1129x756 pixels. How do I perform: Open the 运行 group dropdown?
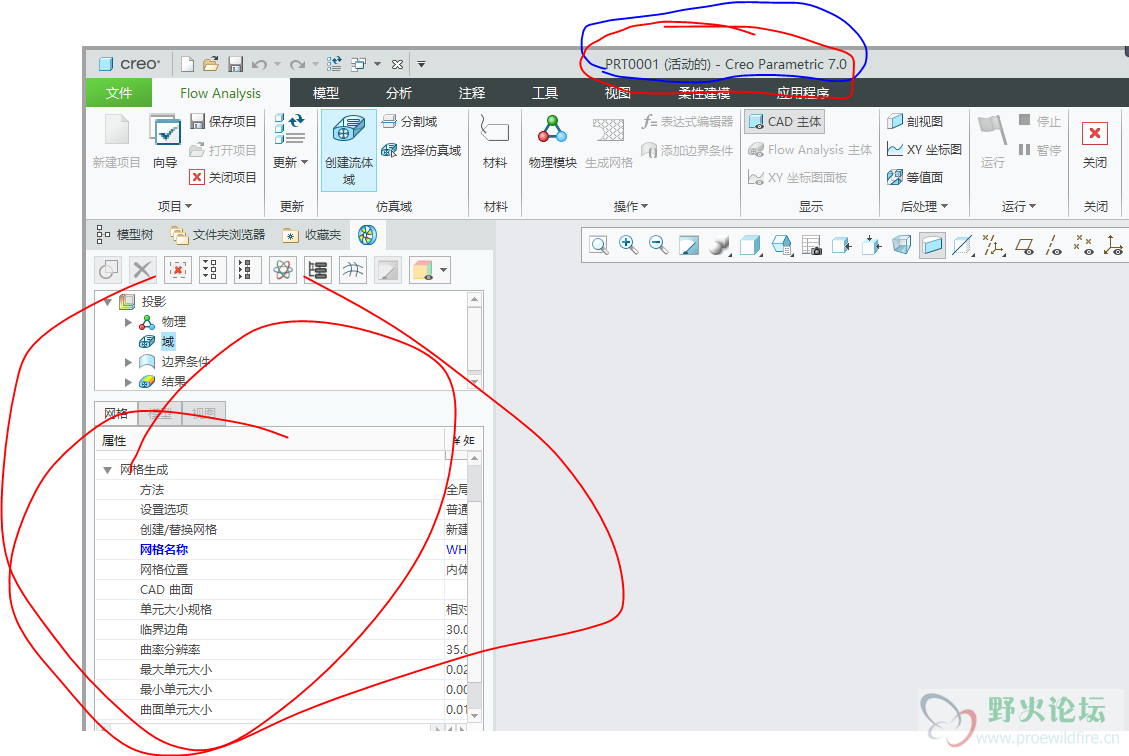click(x=1018, y=207)
